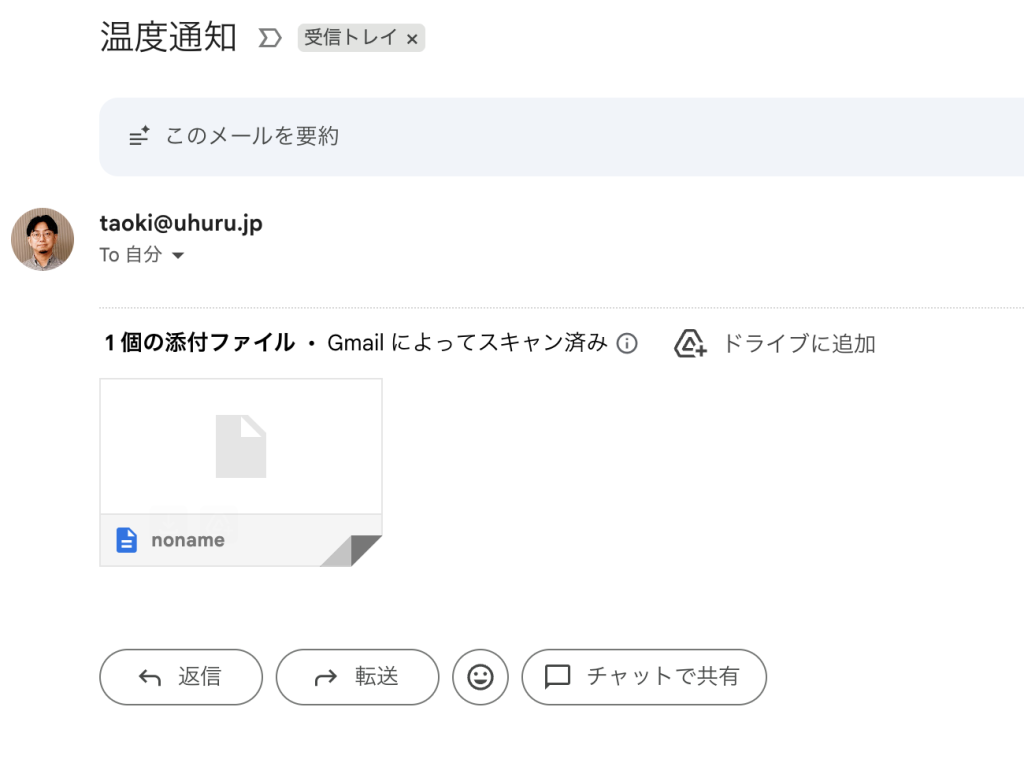This screenshot has height=759, width=1024.
Task: Click the blue document icon beside noname
Action: tap(127, 540)
